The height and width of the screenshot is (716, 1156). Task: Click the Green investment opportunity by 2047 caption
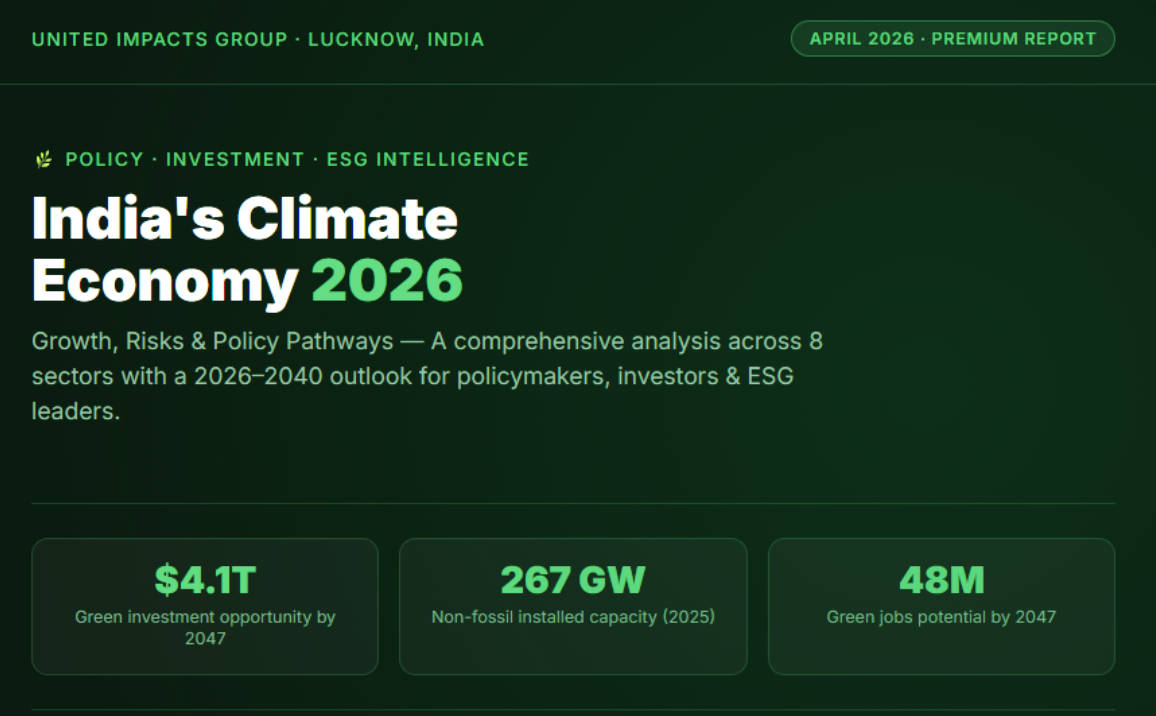(x=204, y=628)
